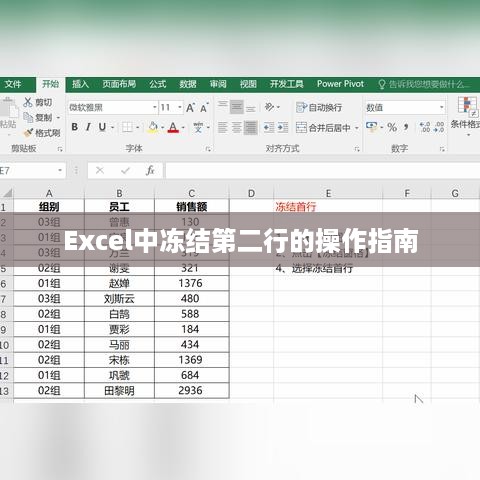Viewport: 480px width, 480px height.
Task: Click the formula bar Cancel X
Action: (x=100, y=171)
